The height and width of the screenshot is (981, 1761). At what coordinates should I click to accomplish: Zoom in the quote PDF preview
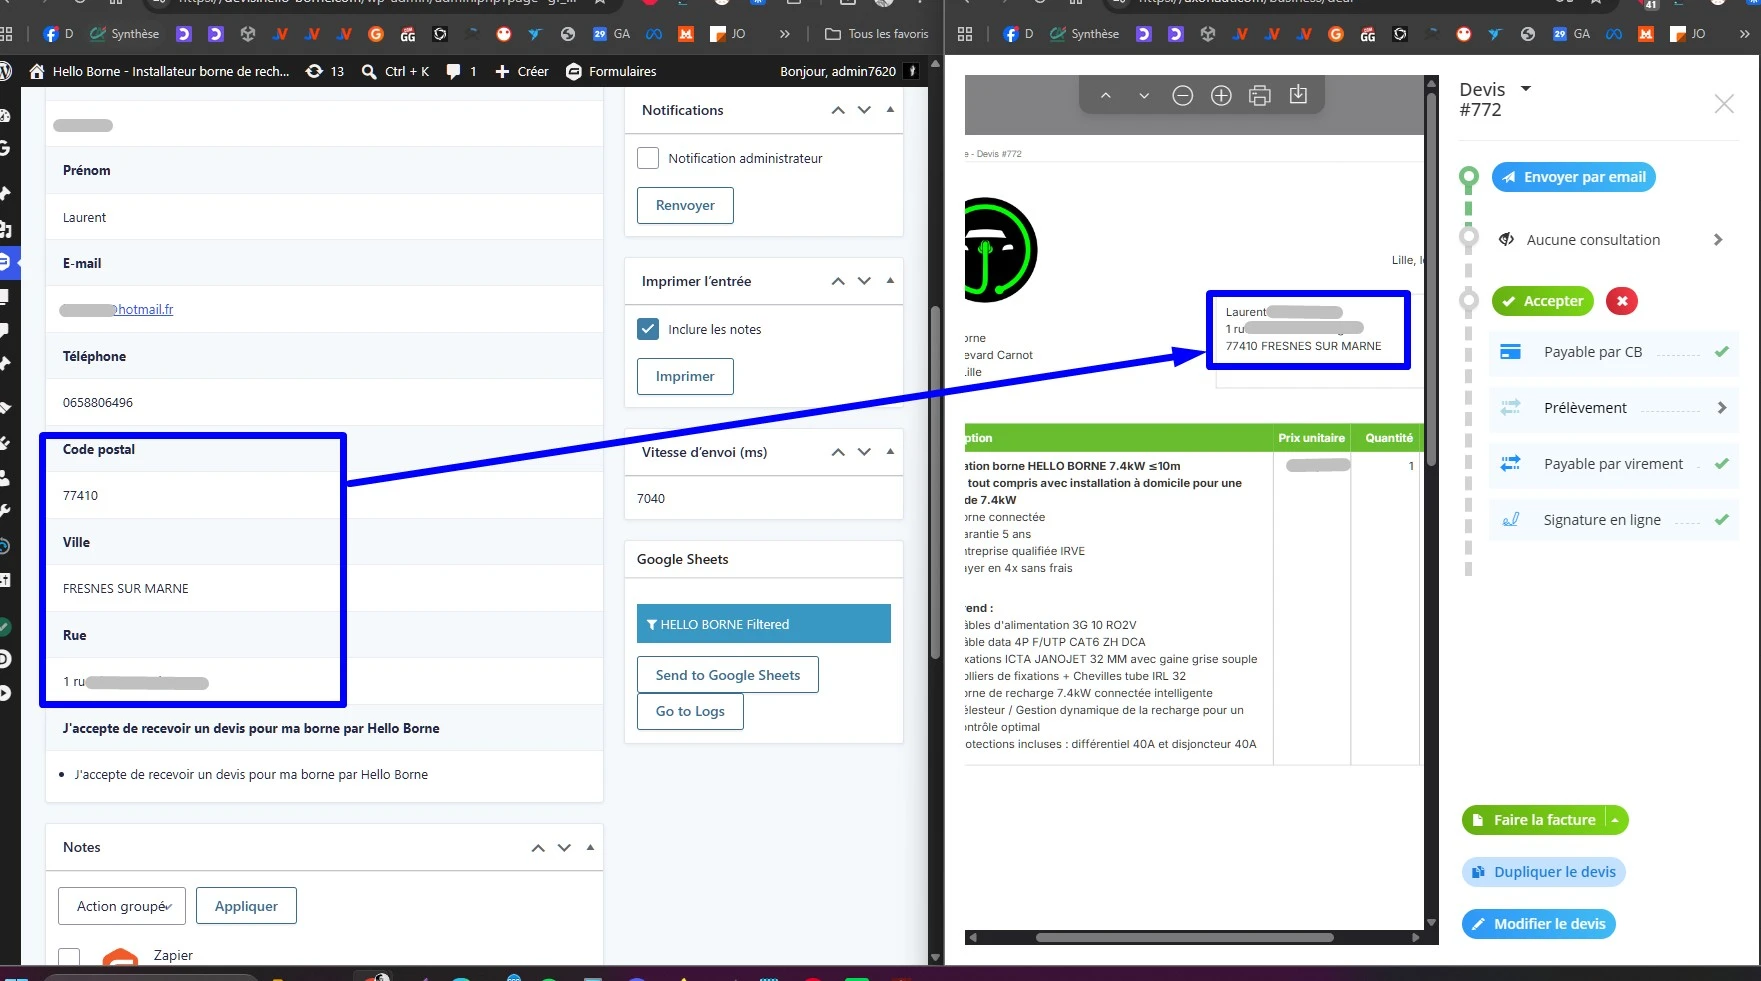[x=1221, y=96]
